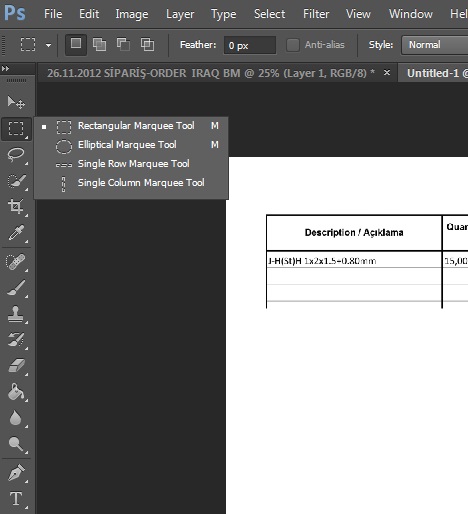Open the Image menu
468x514 pixels.
click(x=132, y=14)
